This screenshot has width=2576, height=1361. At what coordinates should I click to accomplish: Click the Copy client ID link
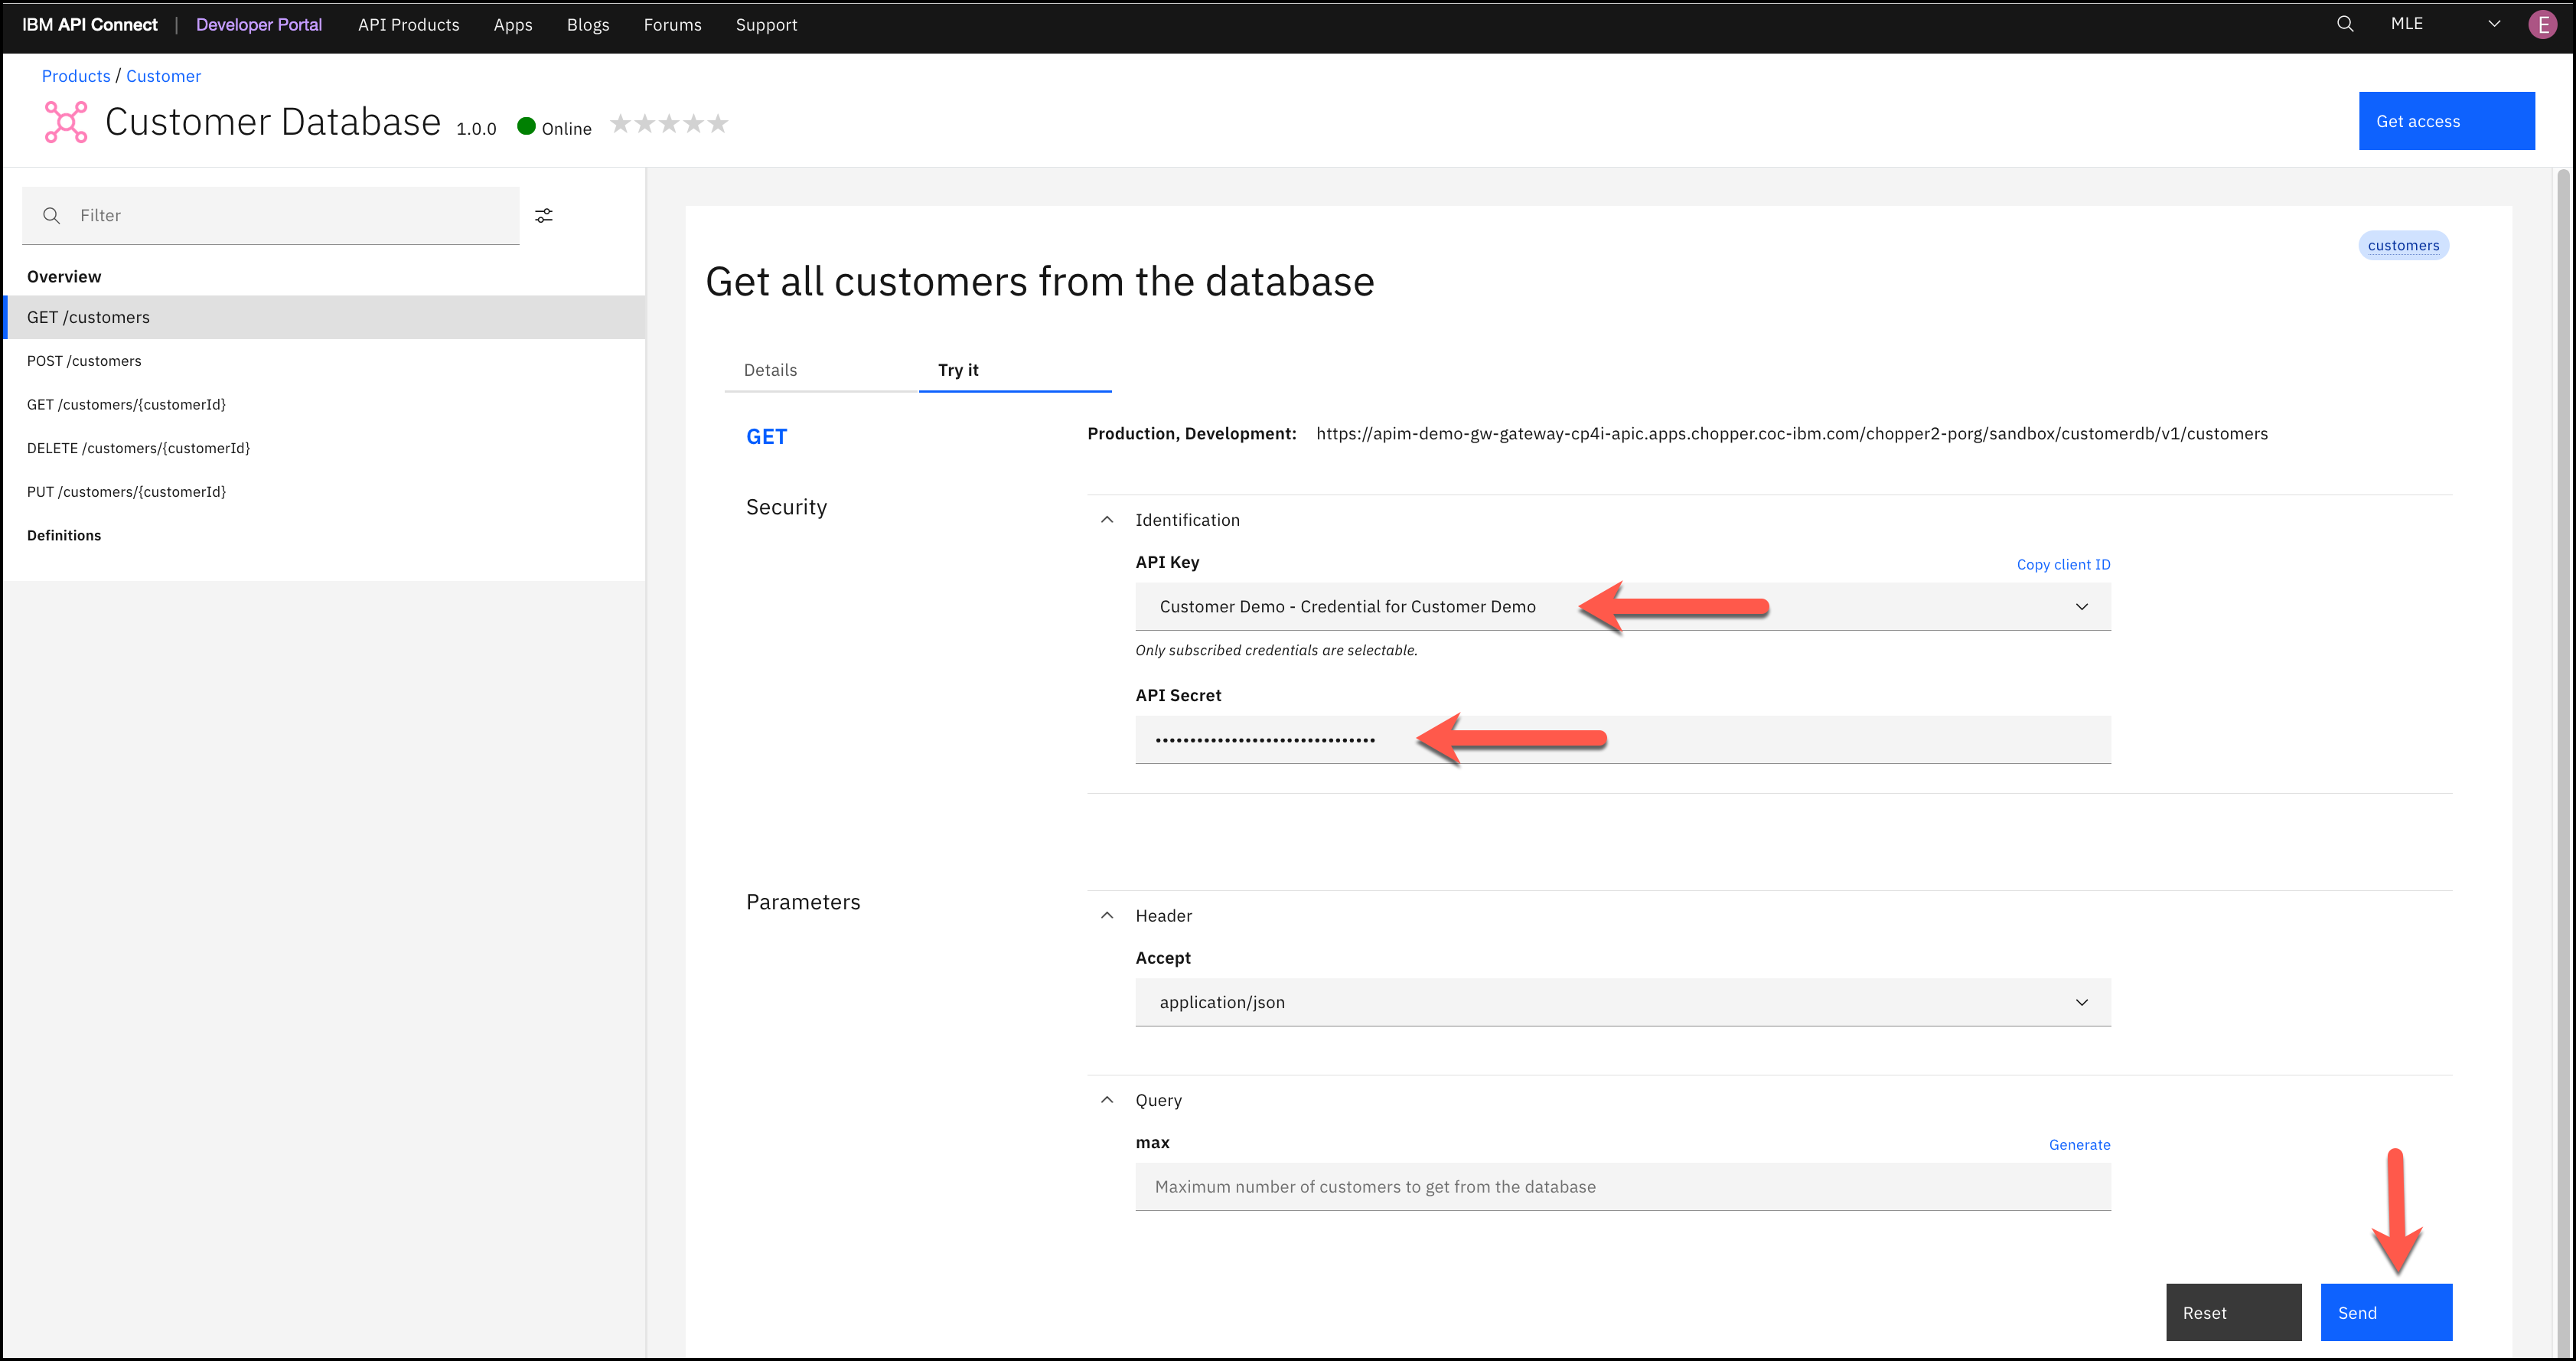pyautogui.click(x=2063, y=564)
